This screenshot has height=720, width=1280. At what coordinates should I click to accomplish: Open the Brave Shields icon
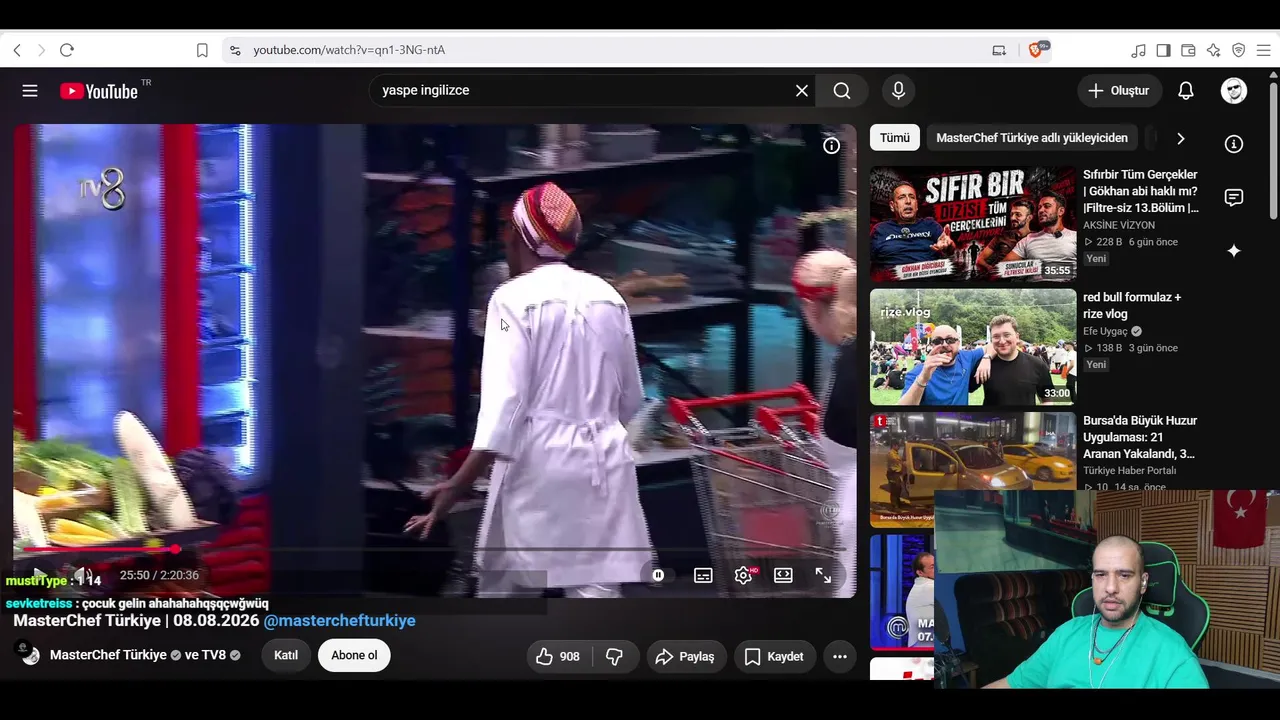click(x=1036, y=50)
